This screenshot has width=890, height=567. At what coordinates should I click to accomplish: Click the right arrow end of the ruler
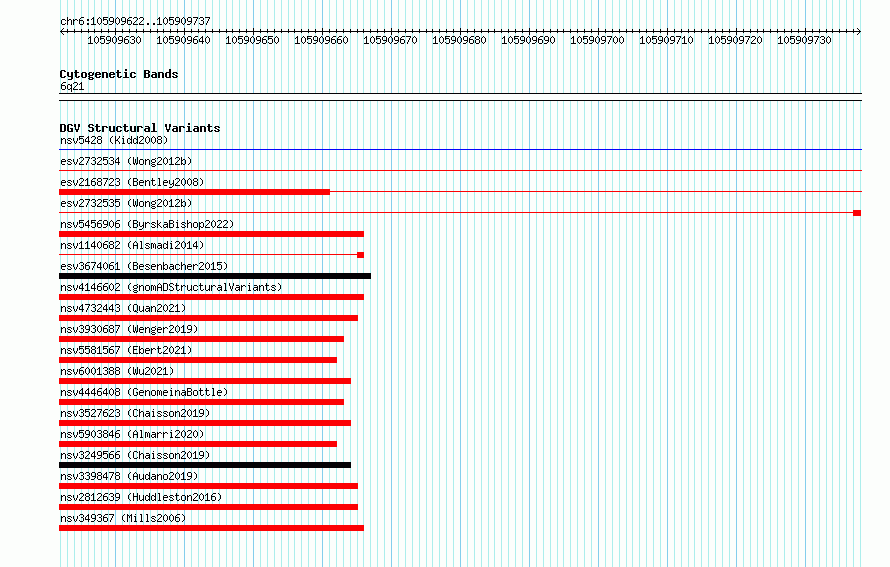pyautogui.click(x=859, y=32)
